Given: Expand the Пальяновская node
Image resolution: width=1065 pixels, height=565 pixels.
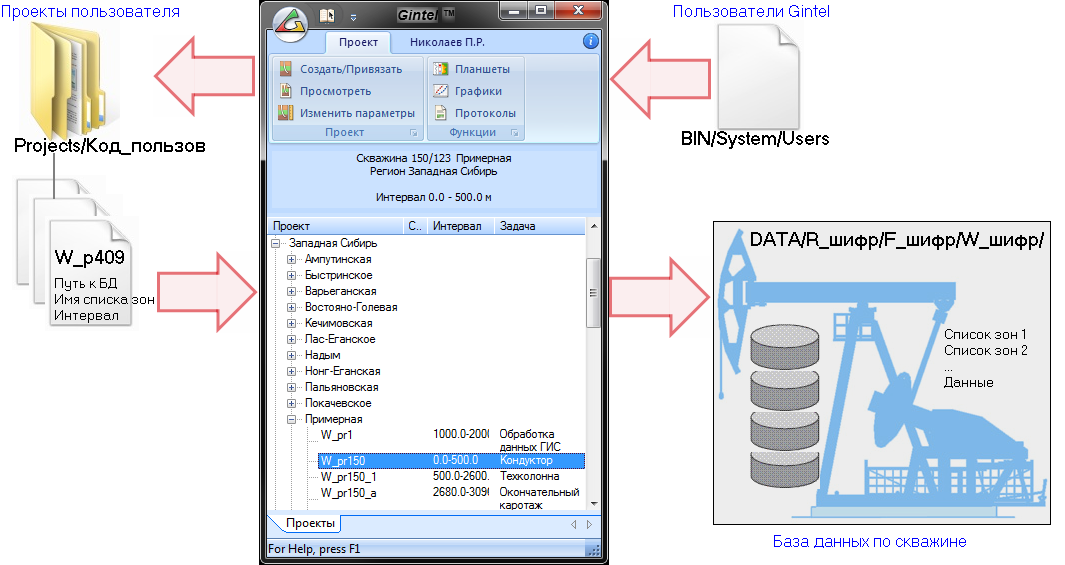Looking at the screenshot, I should click(x=291, y=387).
